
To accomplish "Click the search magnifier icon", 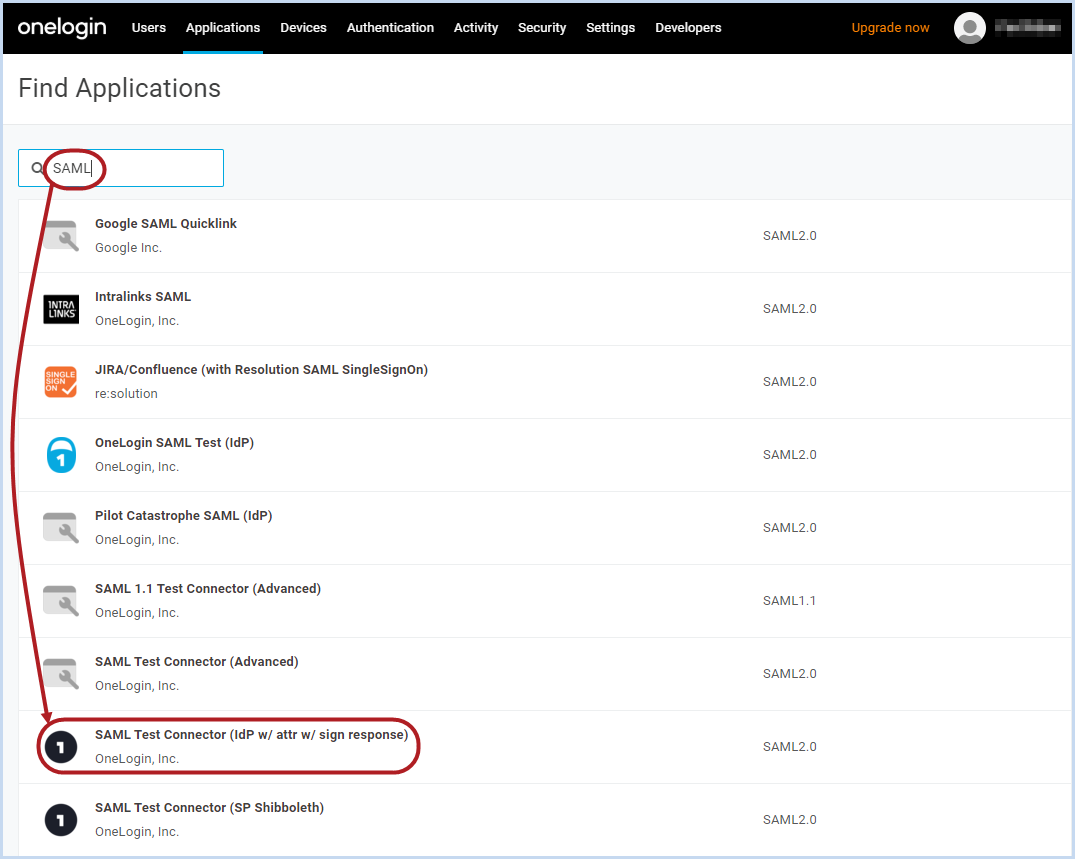I will [38, 168].
